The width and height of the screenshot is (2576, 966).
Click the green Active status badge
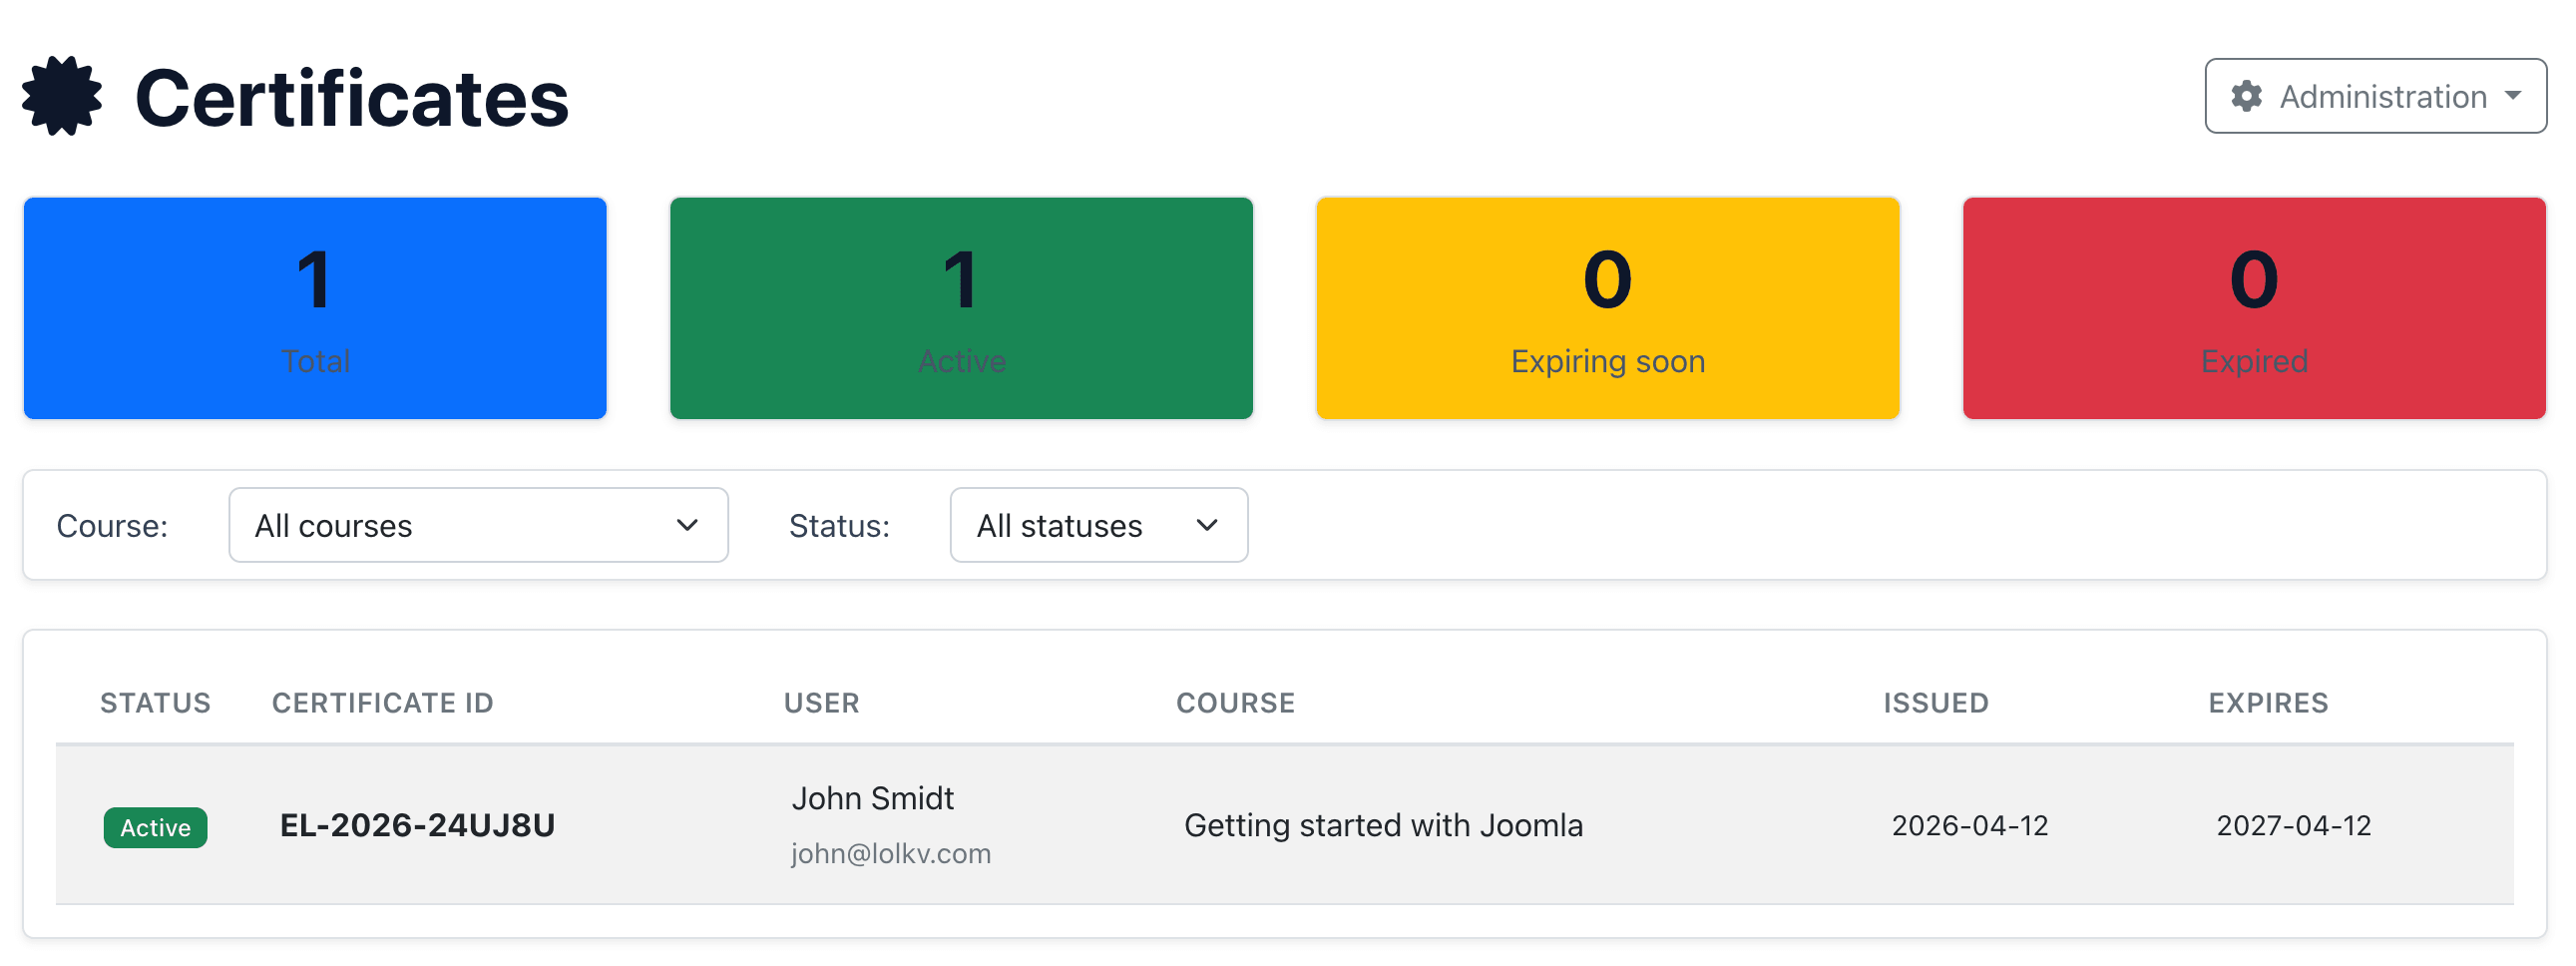tap(155, 827)
